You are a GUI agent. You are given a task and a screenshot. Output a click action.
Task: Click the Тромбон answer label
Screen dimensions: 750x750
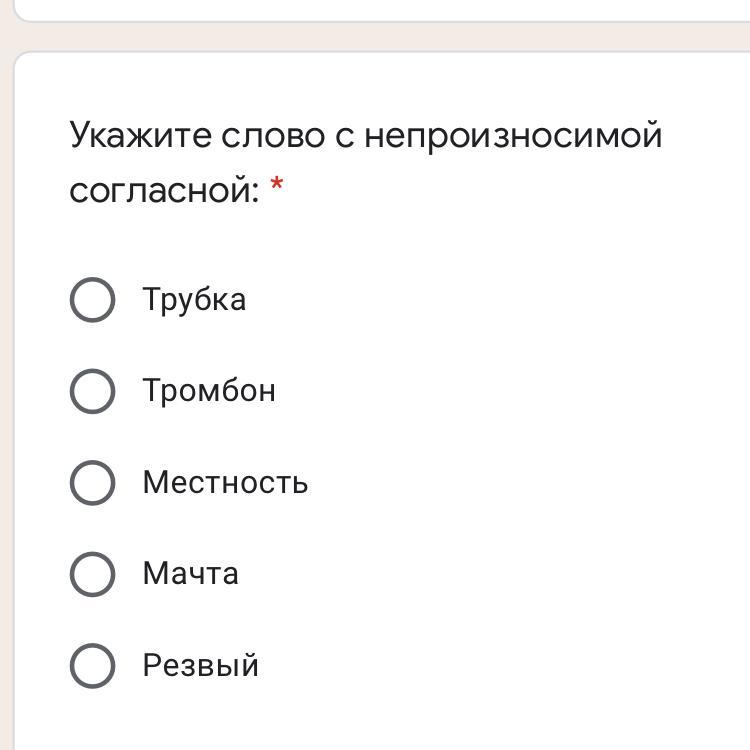[x=209, y=391]
